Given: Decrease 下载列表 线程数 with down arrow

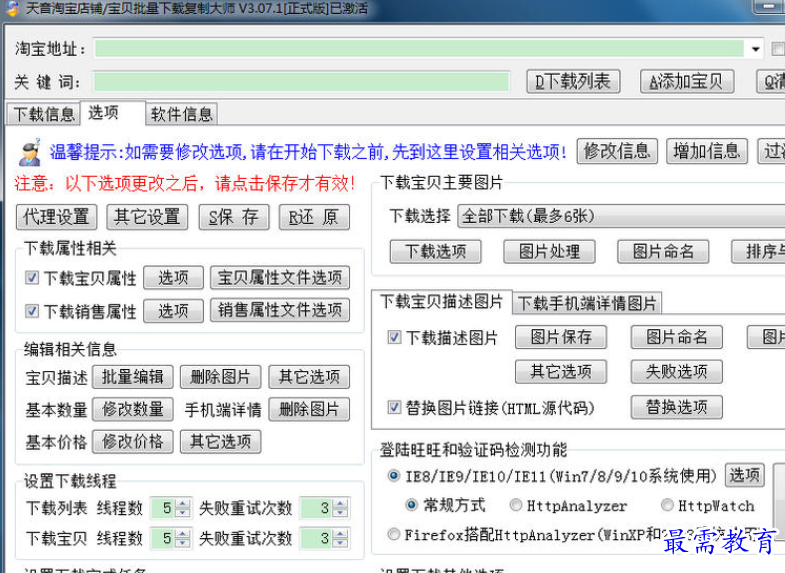Looking at the screenshot, I should coord(183,513).
